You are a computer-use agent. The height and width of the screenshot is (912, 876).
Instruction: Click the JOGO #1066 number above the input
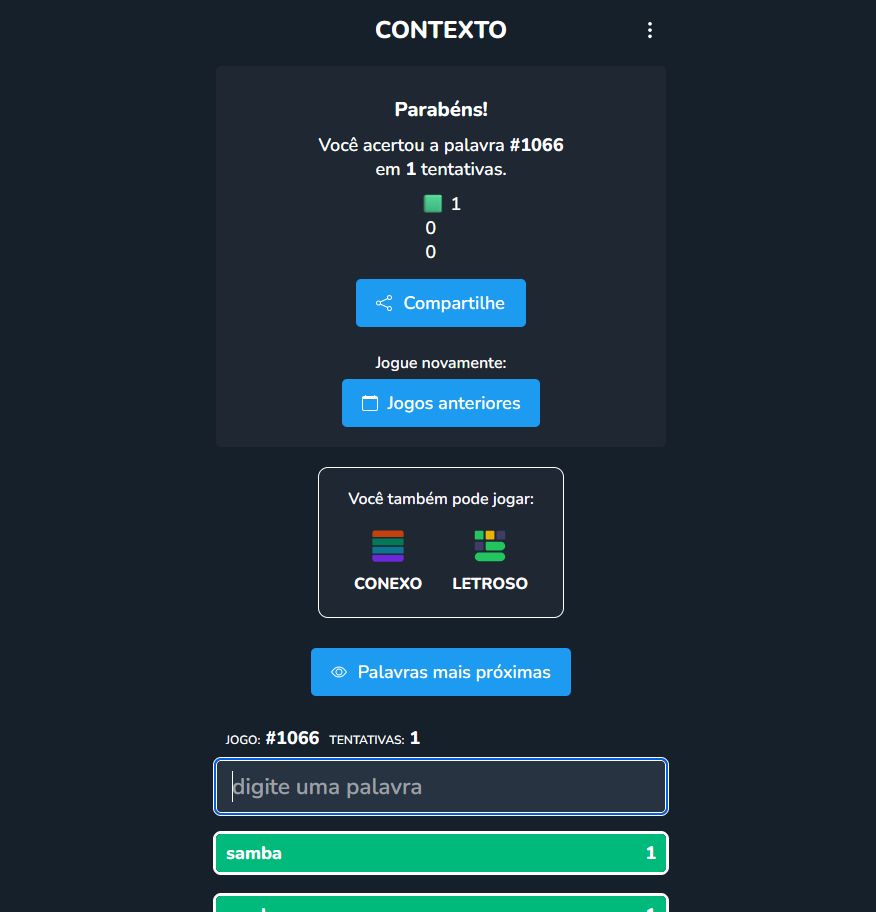pos(292,738)
